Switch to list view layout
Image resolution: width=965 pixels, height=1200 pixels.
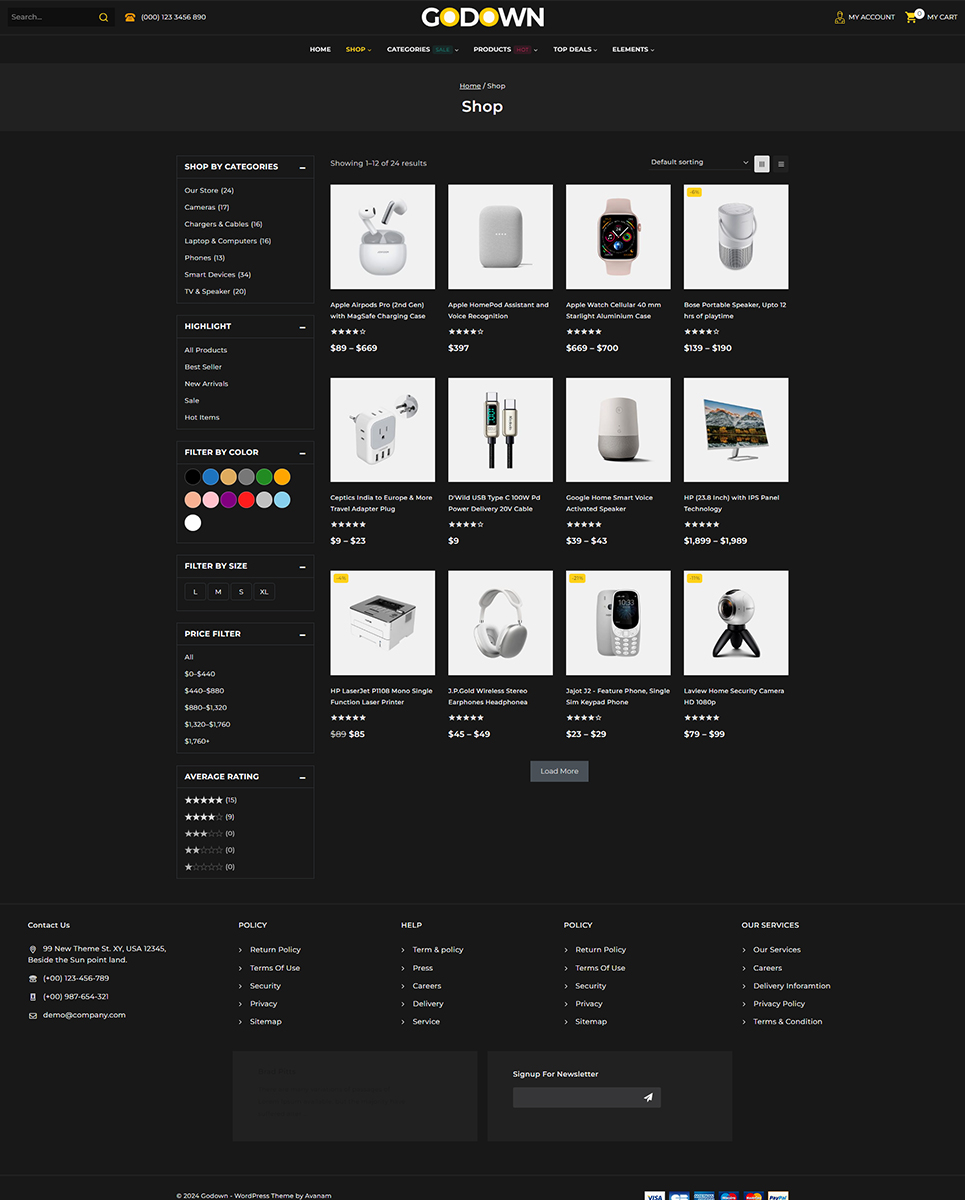point(781,164)
